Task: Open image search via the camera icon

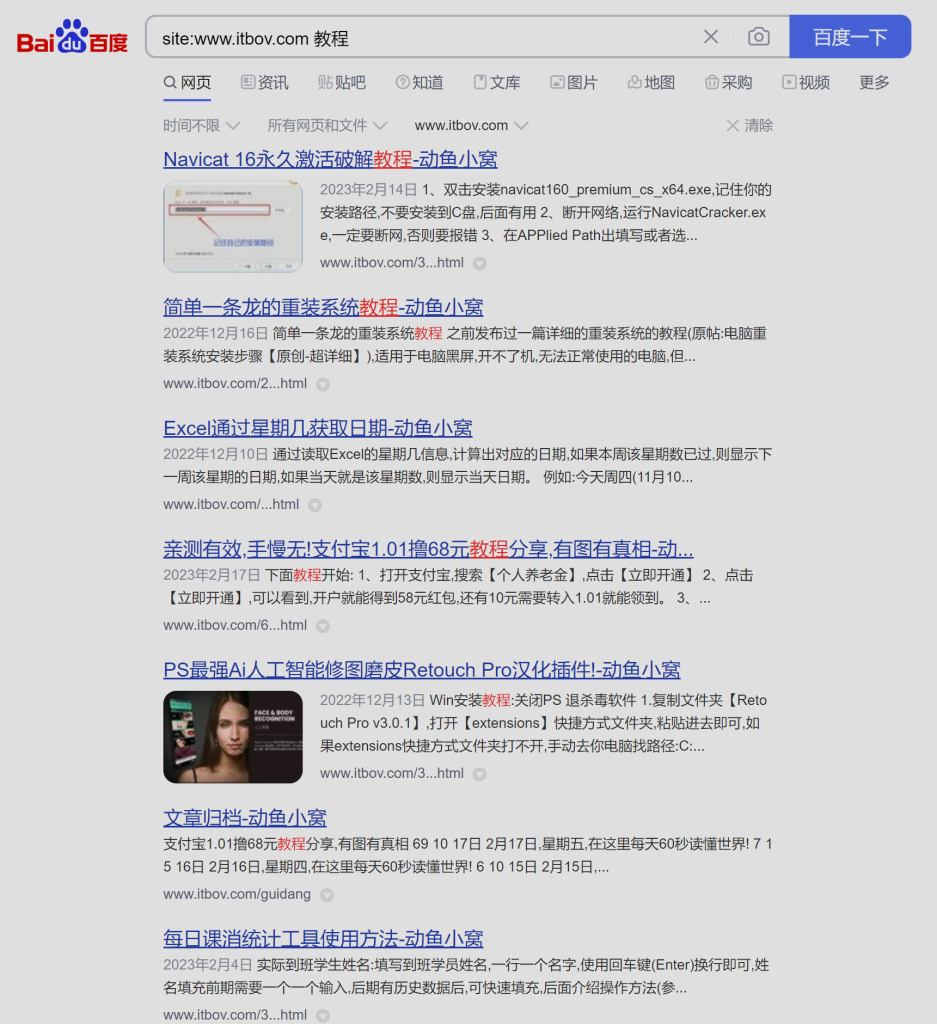Action: point(758,37)
